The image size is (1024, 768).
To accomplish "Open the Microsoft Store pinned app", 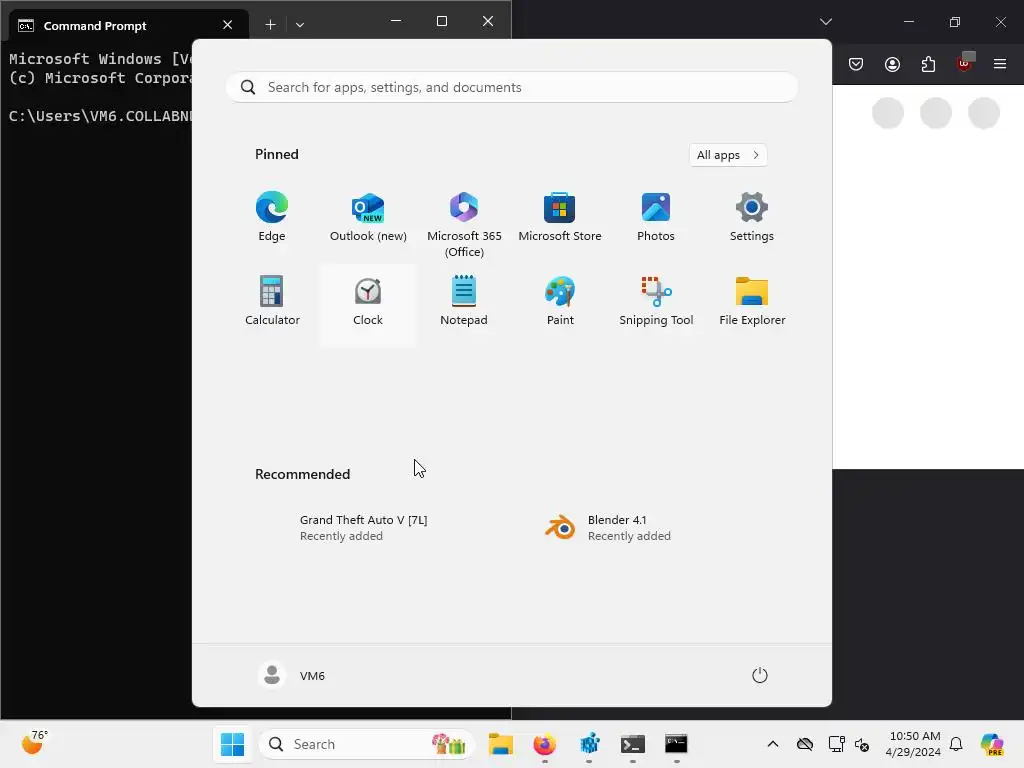I will pyautogui.click(x=560, y=218).
